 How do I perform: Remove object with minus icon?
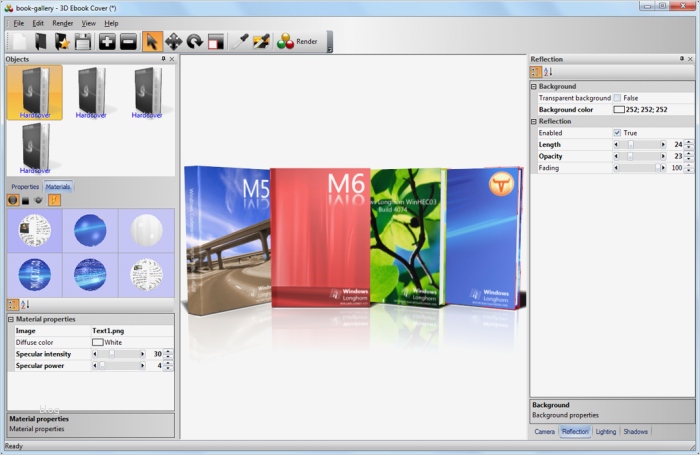click(129, 42)
